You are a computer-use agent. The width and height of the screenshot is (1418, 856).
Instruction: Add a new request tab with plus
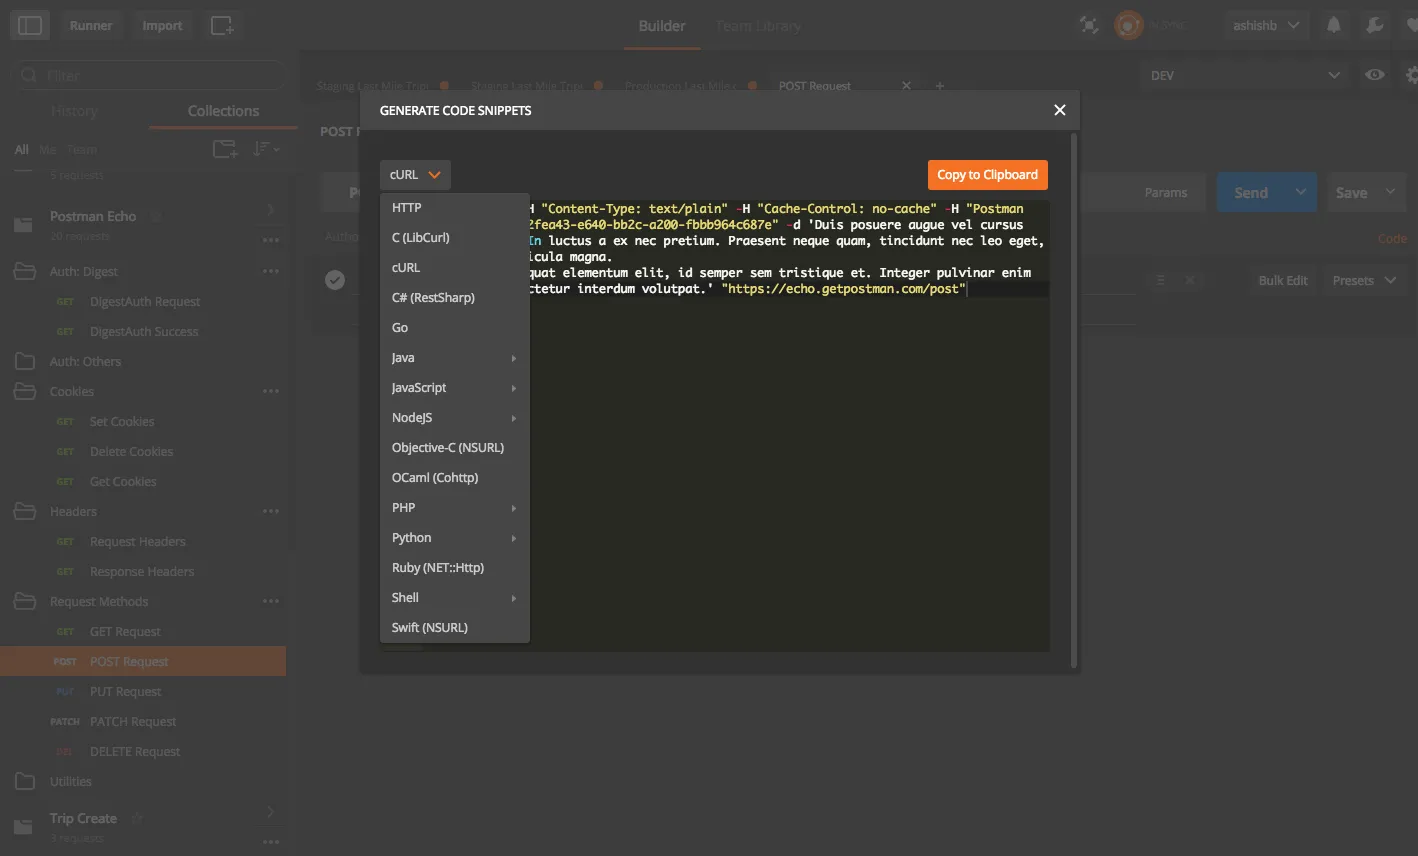[939, 86]
